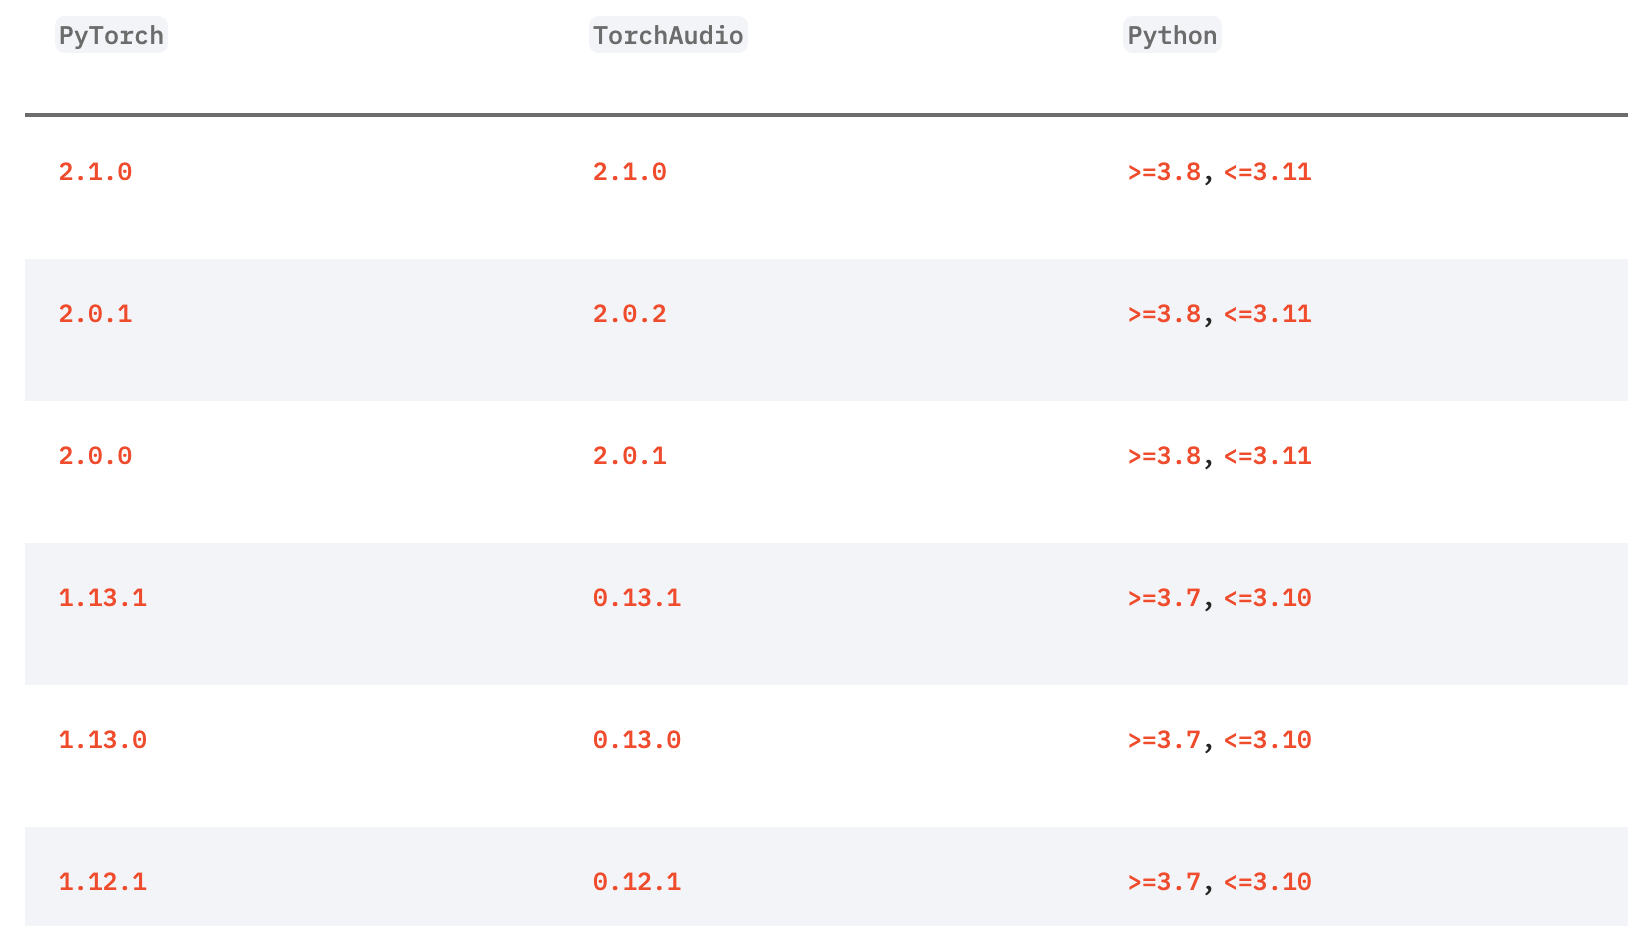Click the PyTorch column header
The height and width of the screenshot is (926, 1646).
(111, 36)
